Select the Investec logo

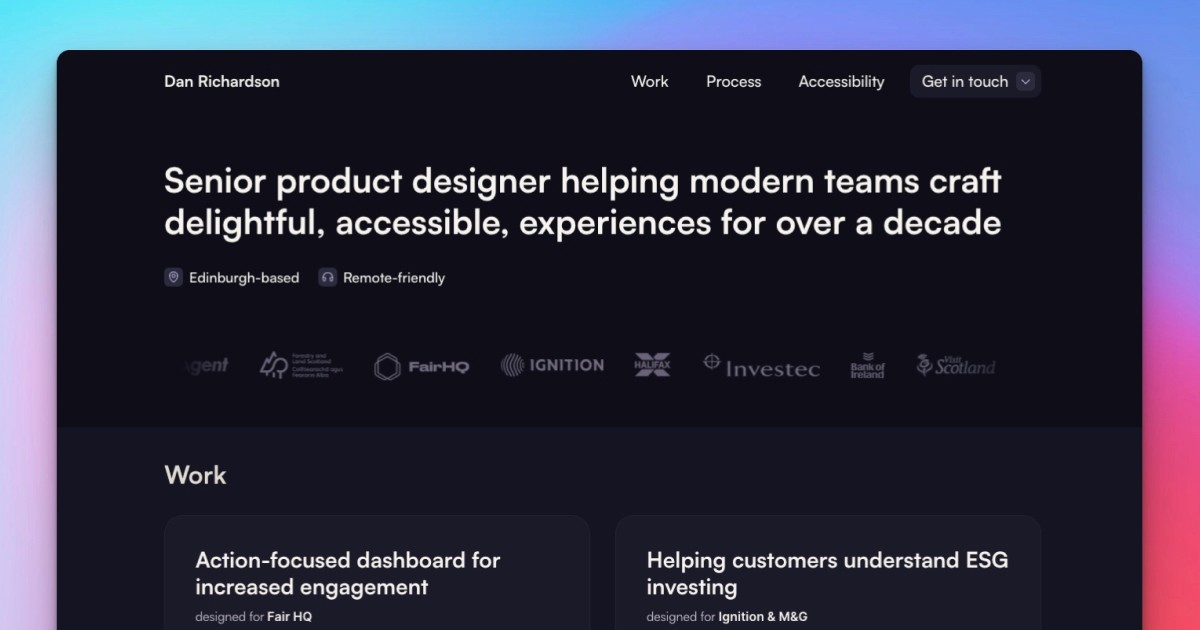[x=761, y=366]
